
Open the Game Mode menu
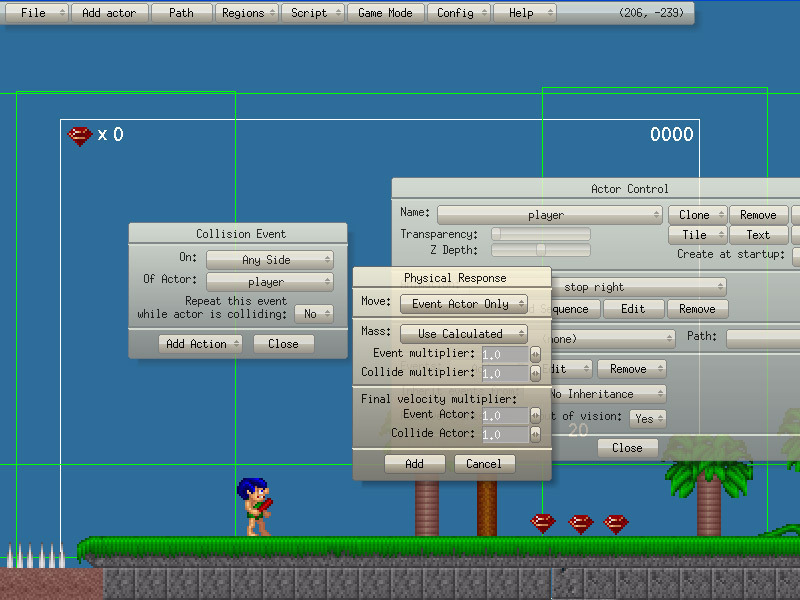tap(385, 13)
